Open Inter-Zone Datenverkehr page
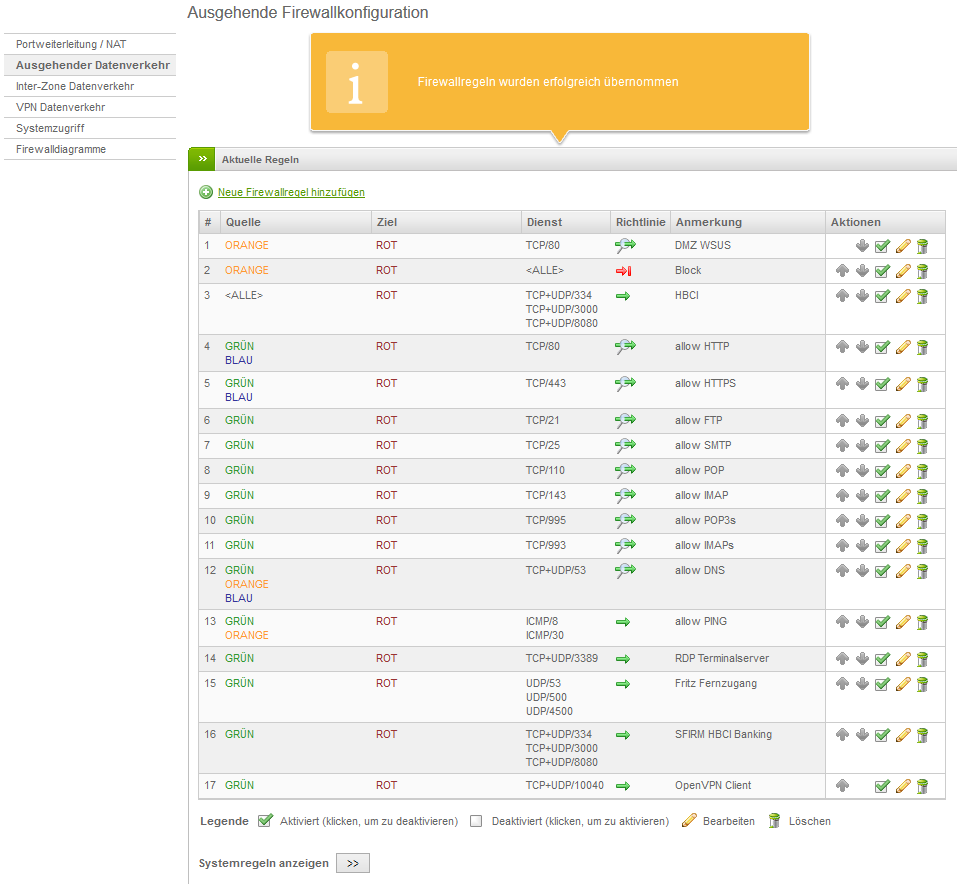This screenshot has height=884, width=957. point(75,86)
